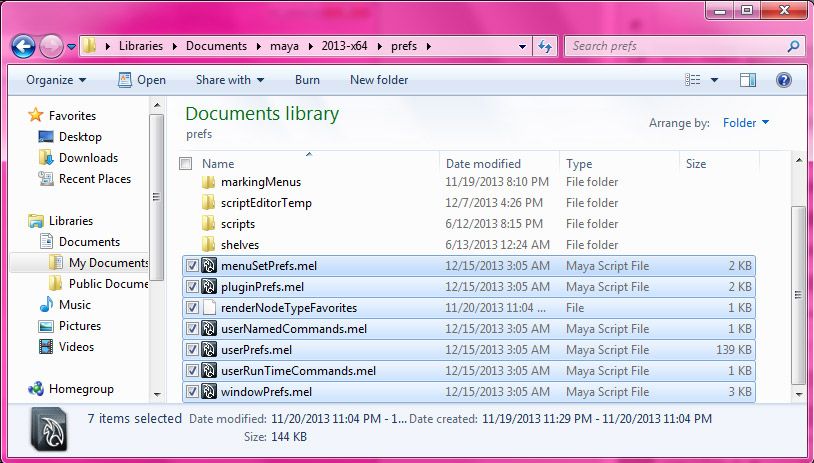Uncheck userPrefs.mel checkbox
Image resolution: width=814 pixels, height=463 pixels.
pyautogui.click(x=192, y=350)
